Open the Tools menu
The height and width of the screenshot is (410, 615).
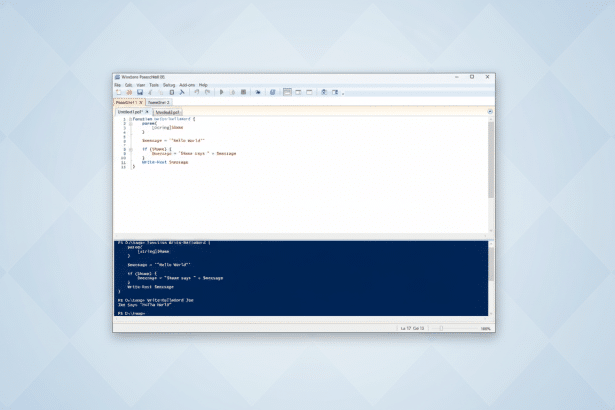coord(154,85)
